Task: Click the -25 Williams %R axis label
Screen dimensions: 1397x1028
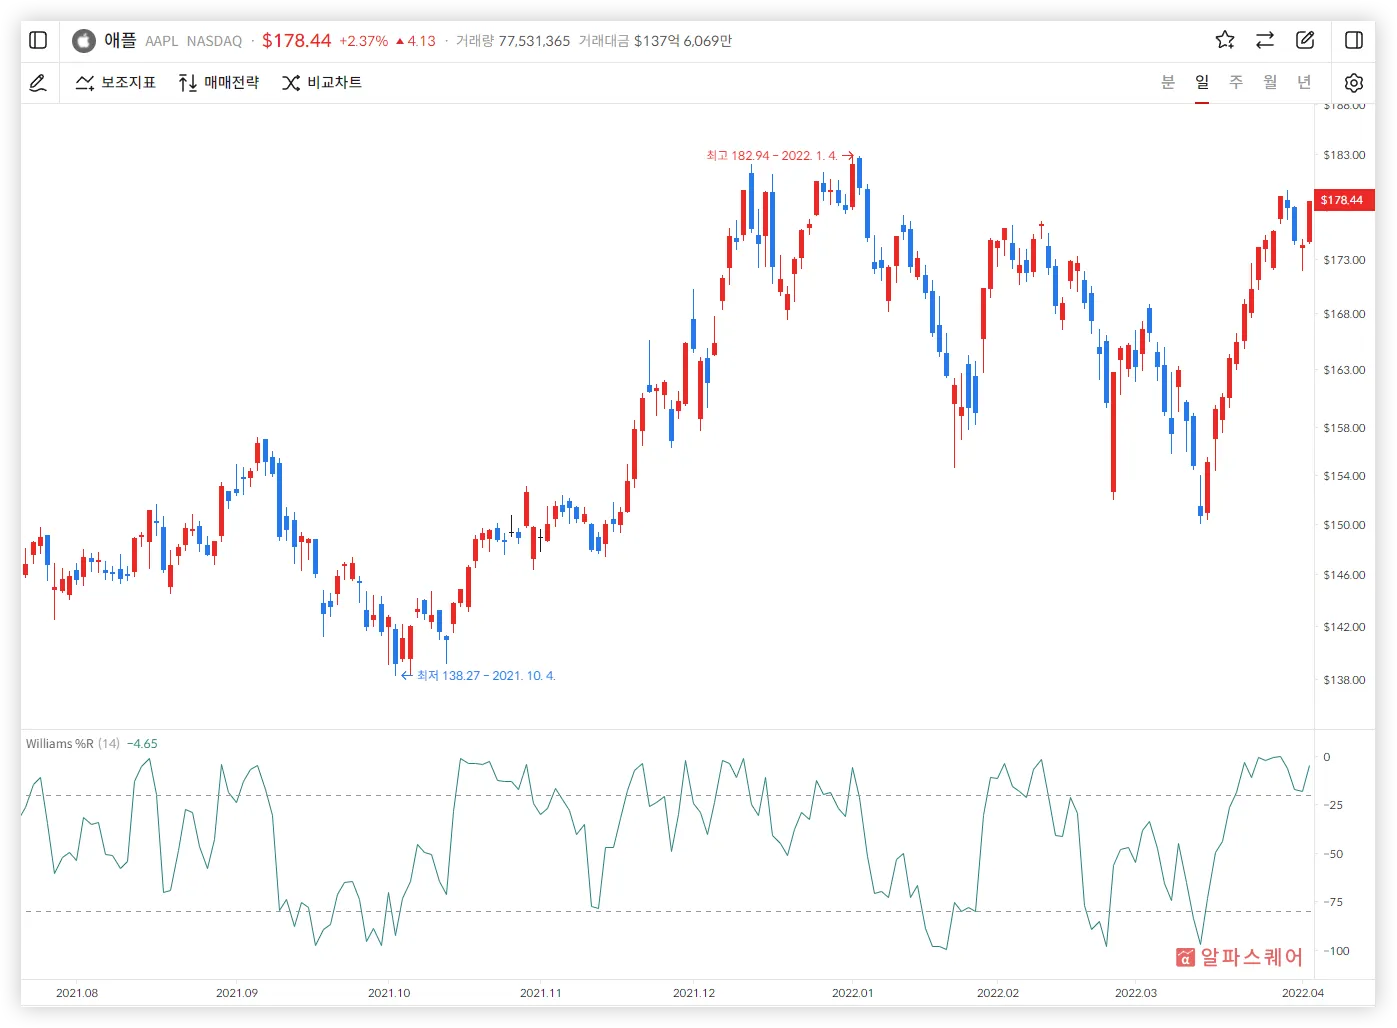Action: pyautogui.click(x=1333, y=805)
